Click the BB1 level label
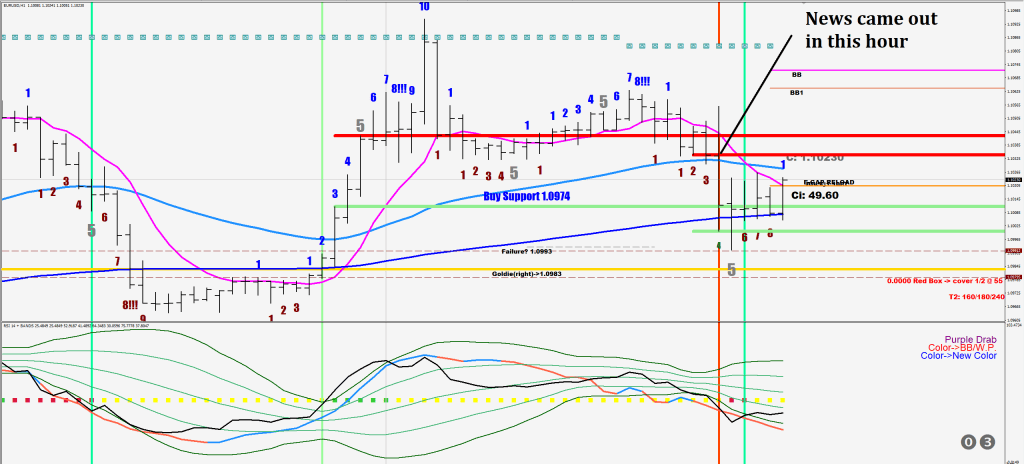The image size is (1024, 464). tap(797, 92)
